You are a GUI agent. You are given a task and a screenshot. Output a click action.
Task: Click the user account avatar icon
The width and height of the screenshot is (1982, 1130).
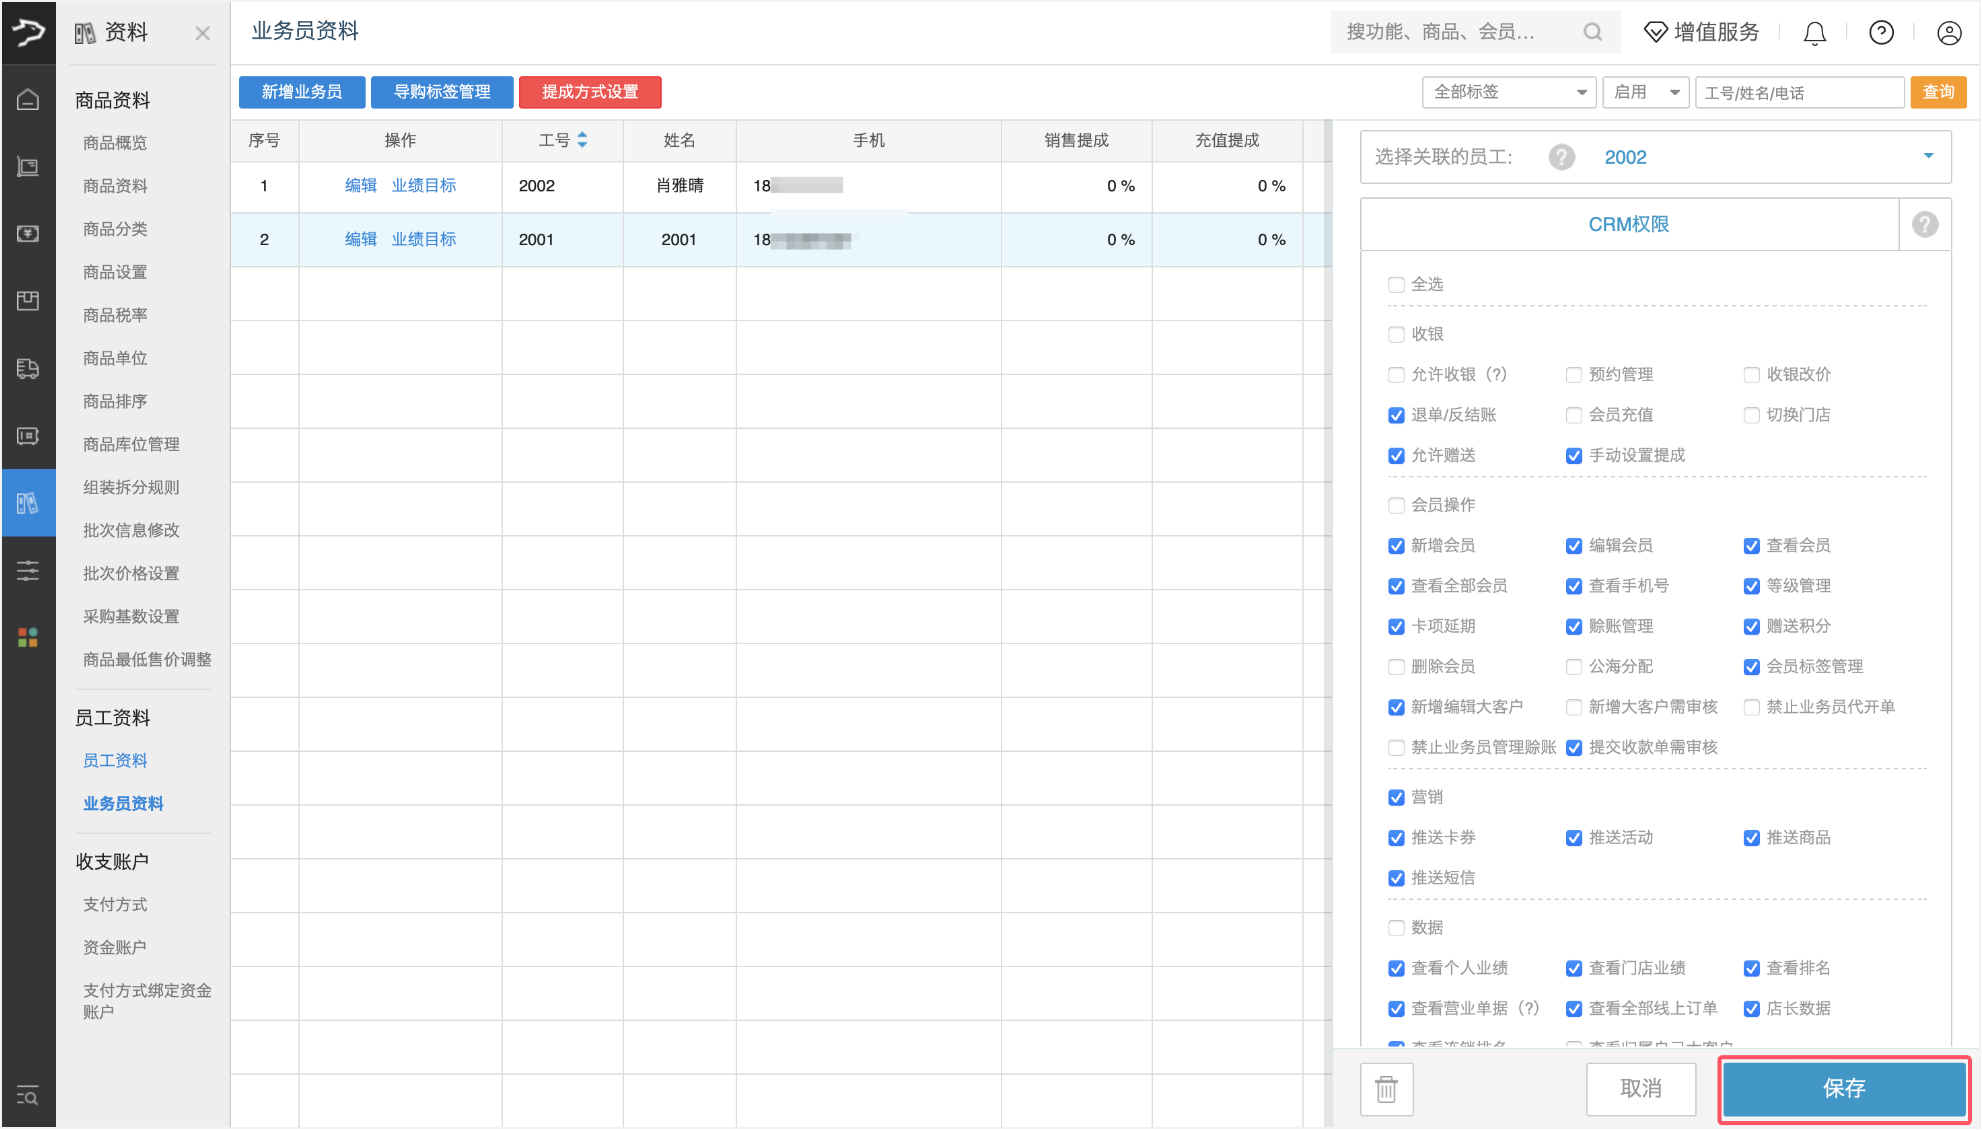(x=1949, y=33)
